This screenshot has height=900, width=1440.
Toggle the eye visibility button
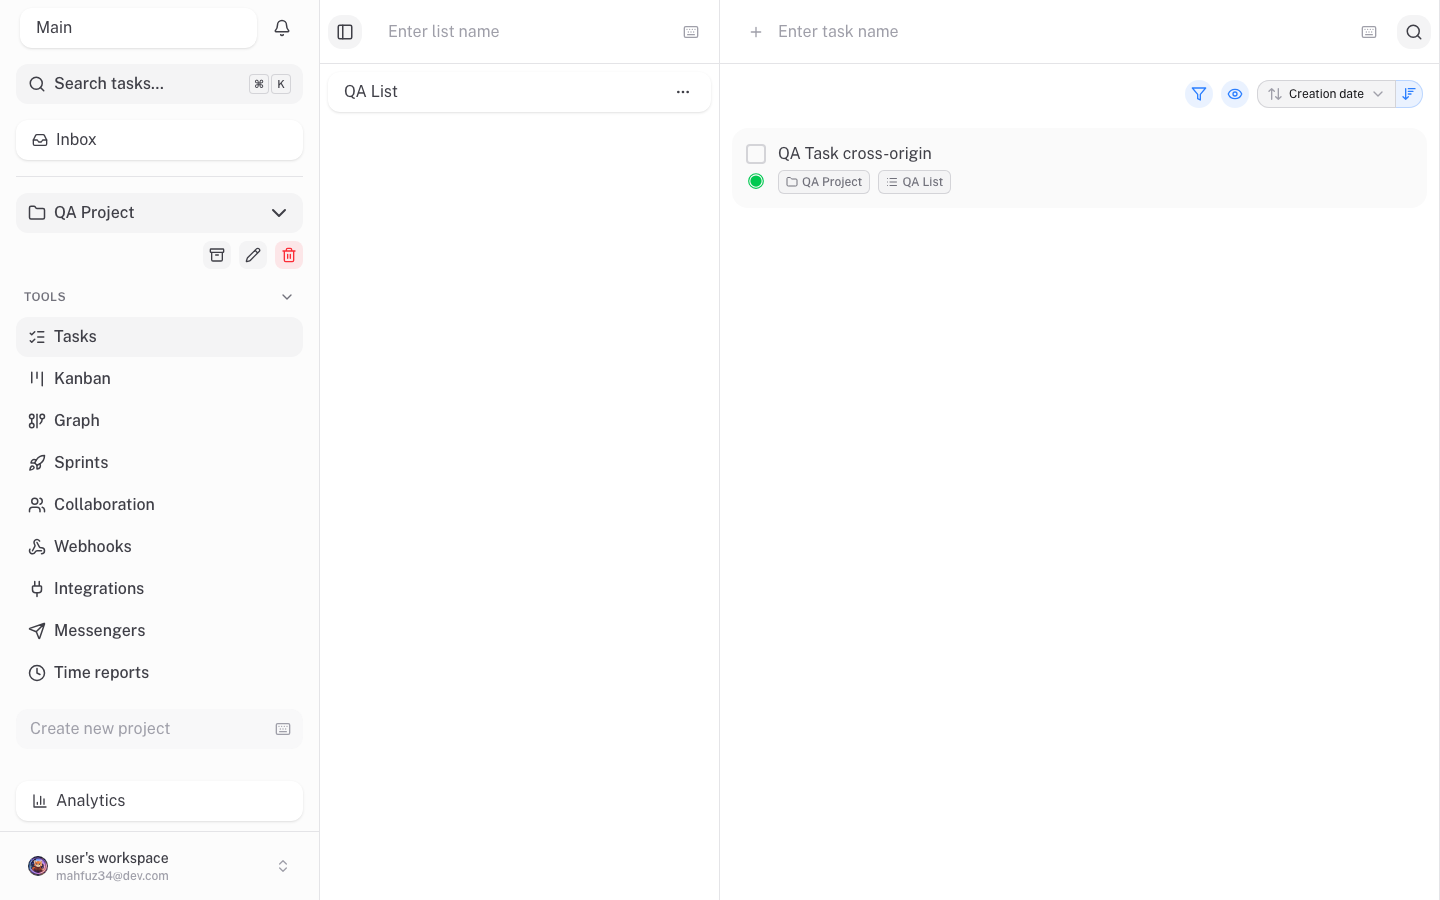(1235, 94)
